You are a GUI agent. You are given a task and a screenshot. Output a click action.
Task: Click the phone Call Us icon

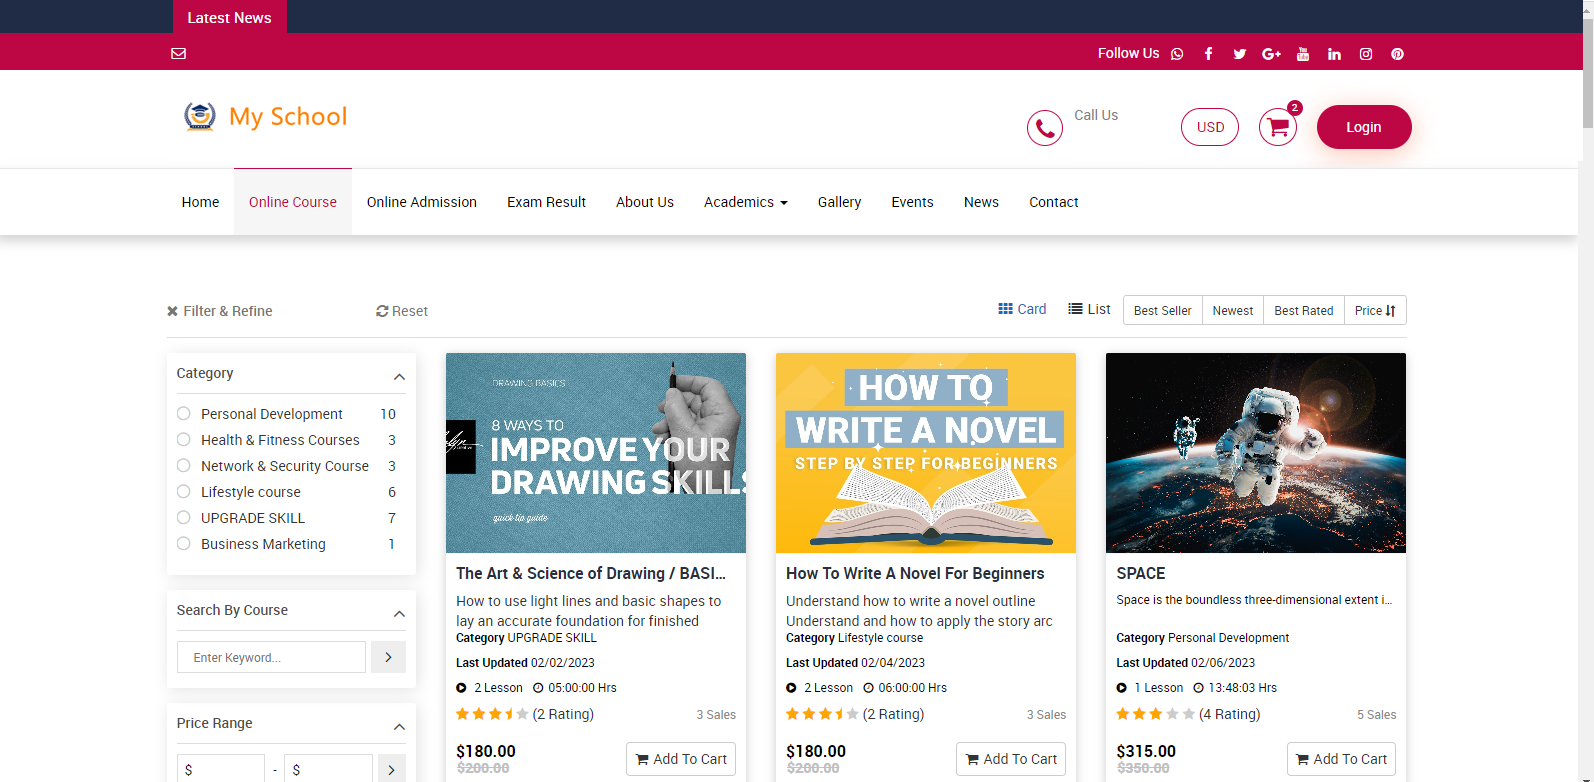click(1044, 128)
